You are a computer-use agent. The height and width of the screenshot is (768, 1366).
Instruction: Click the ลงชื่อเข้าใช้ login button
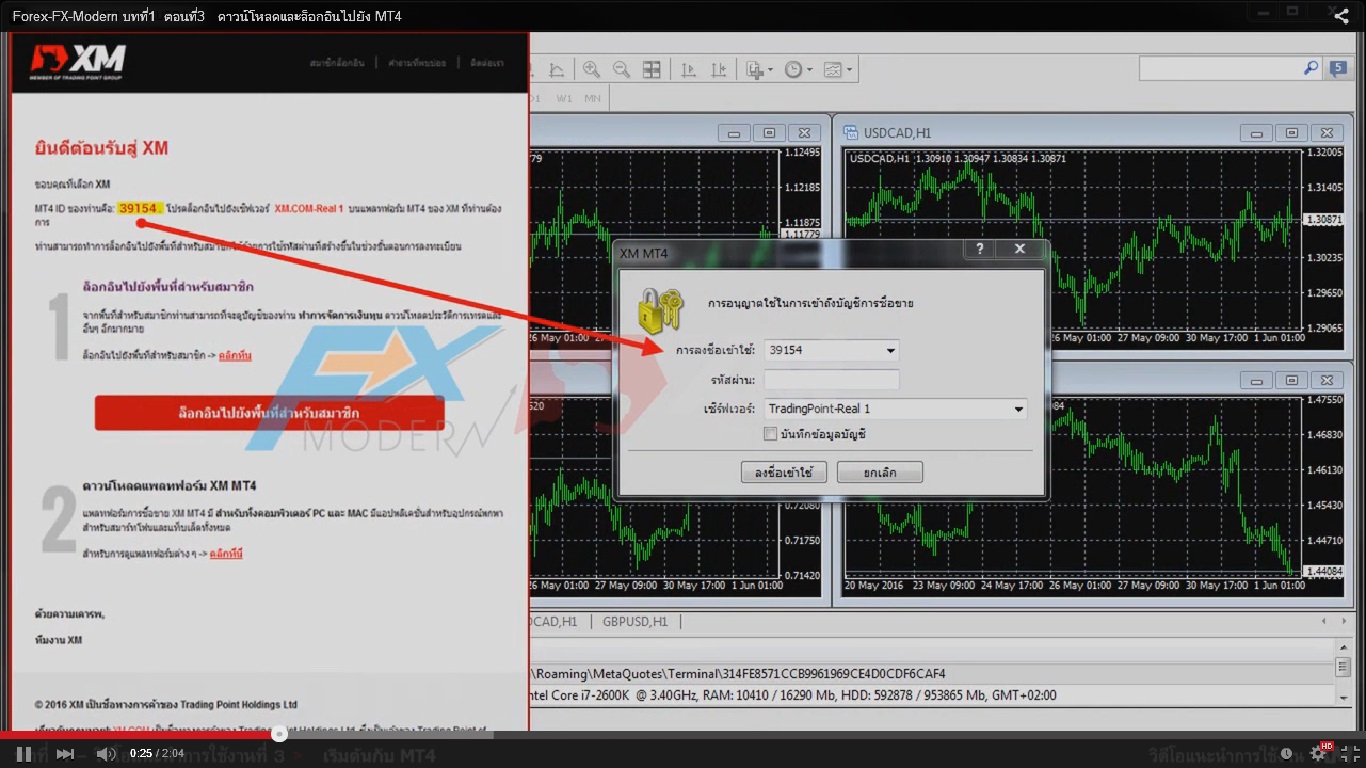(x=784, y=472)
